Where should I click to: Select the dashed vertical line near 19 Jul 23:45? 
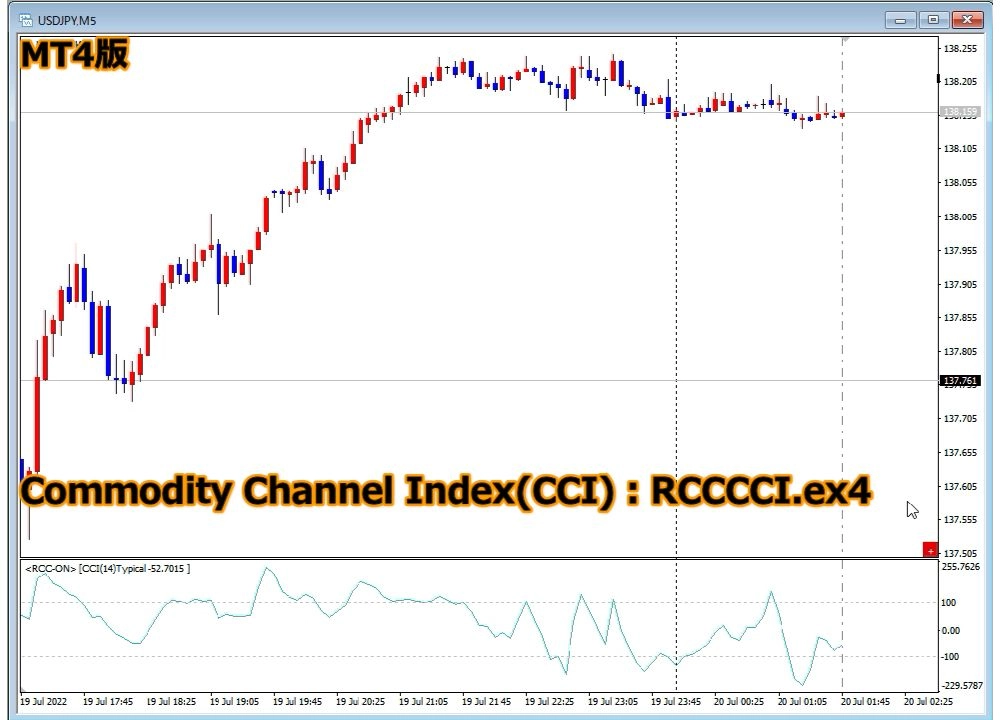point(677,300)
